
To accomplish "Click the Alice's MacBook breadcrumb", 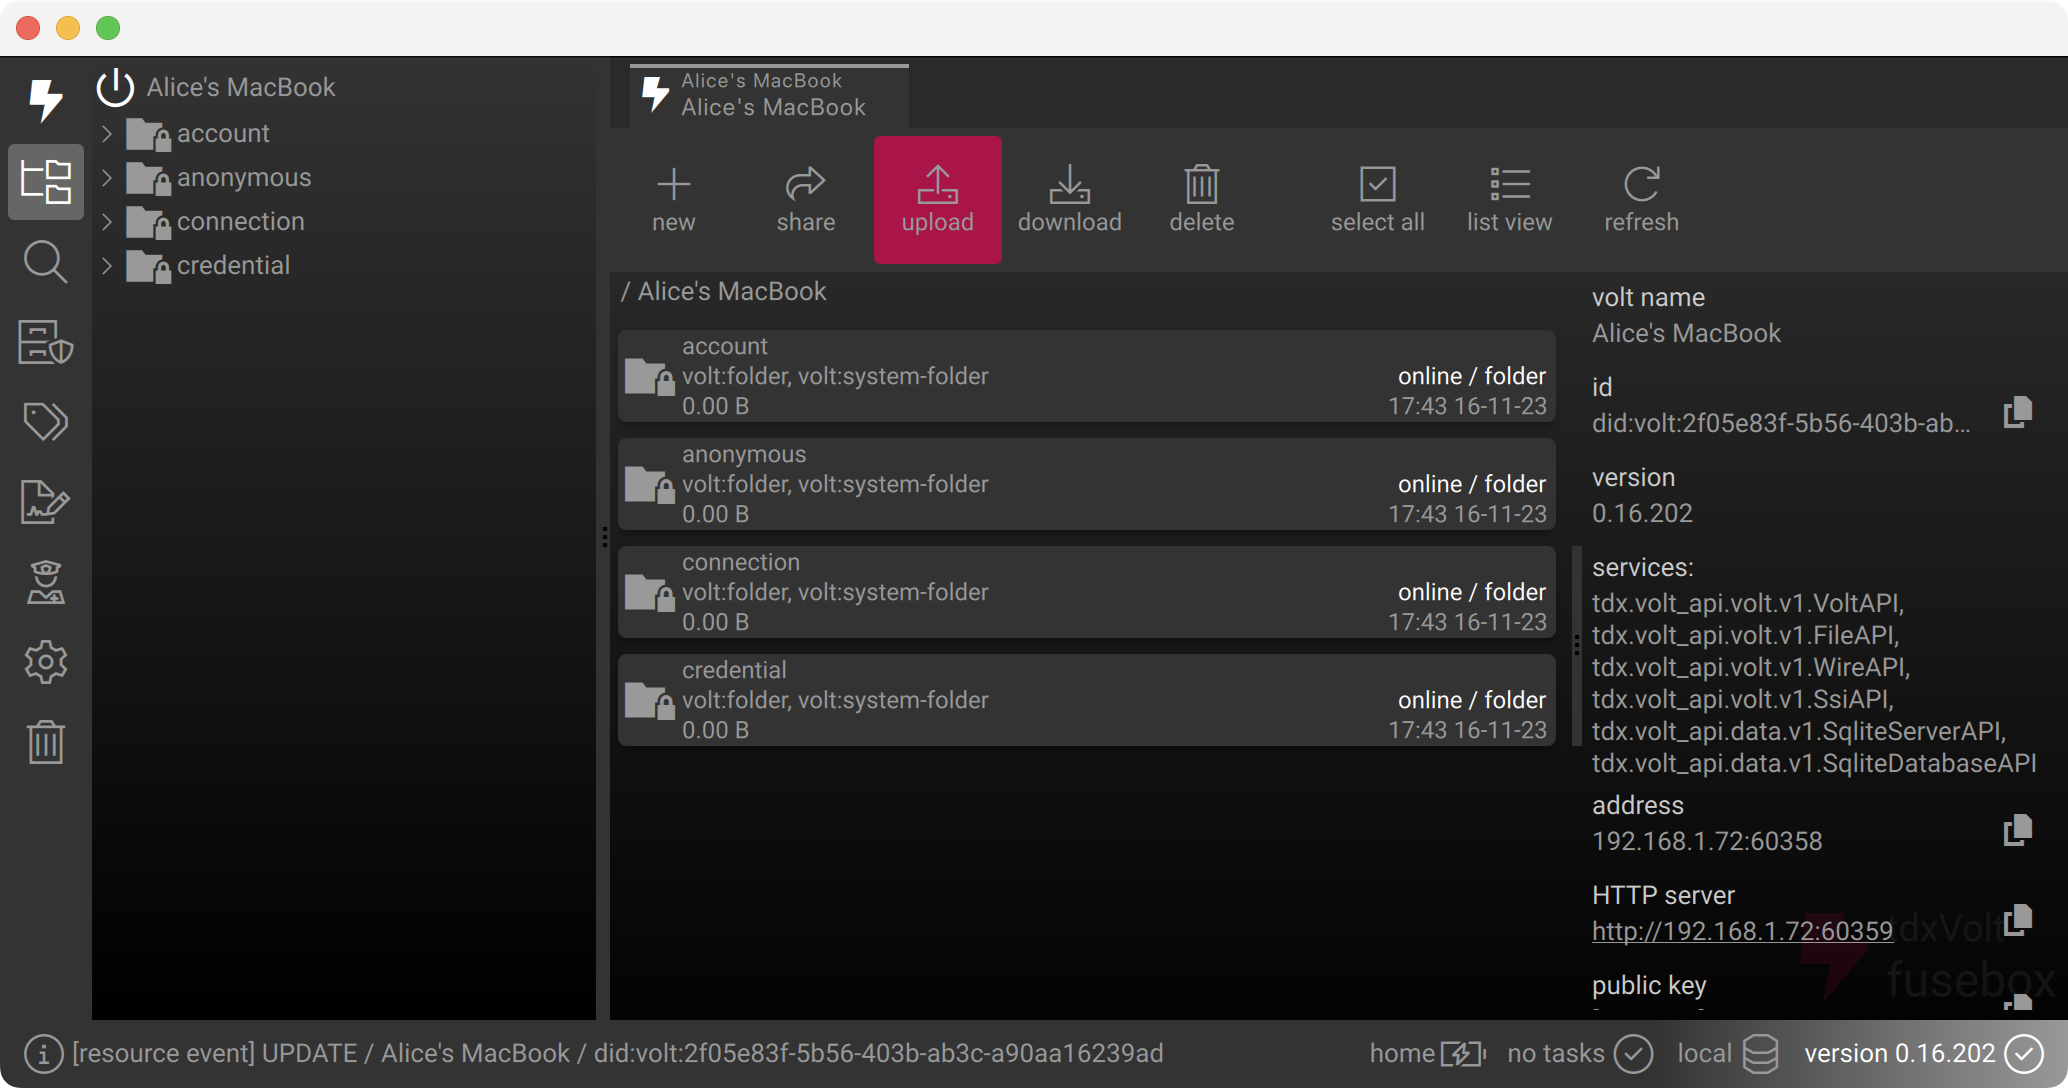I will coord(732,291).
